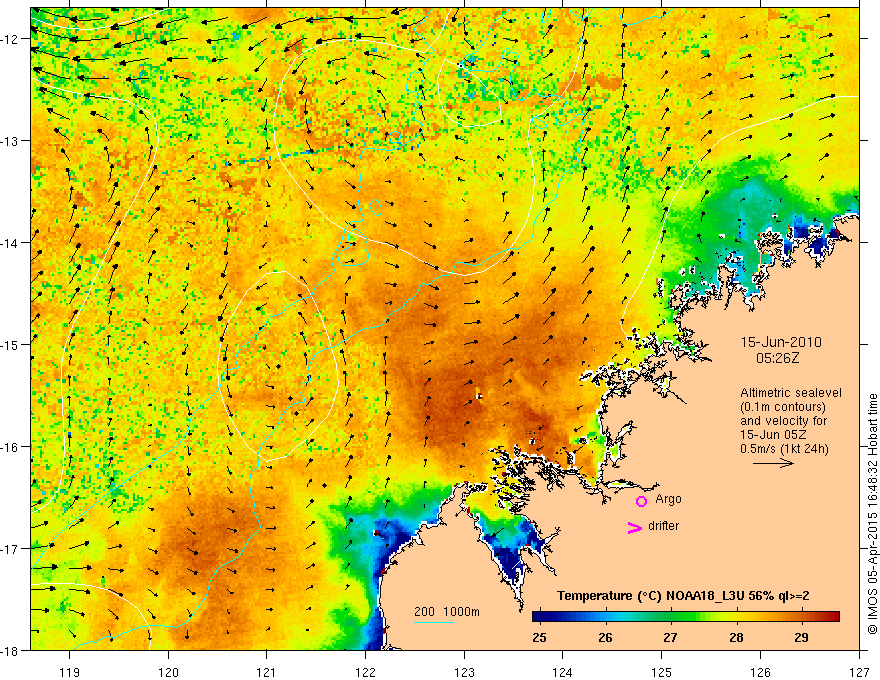Click the "(0.1m contours)" caption line
880x680 pixels.
pos(783,407)
